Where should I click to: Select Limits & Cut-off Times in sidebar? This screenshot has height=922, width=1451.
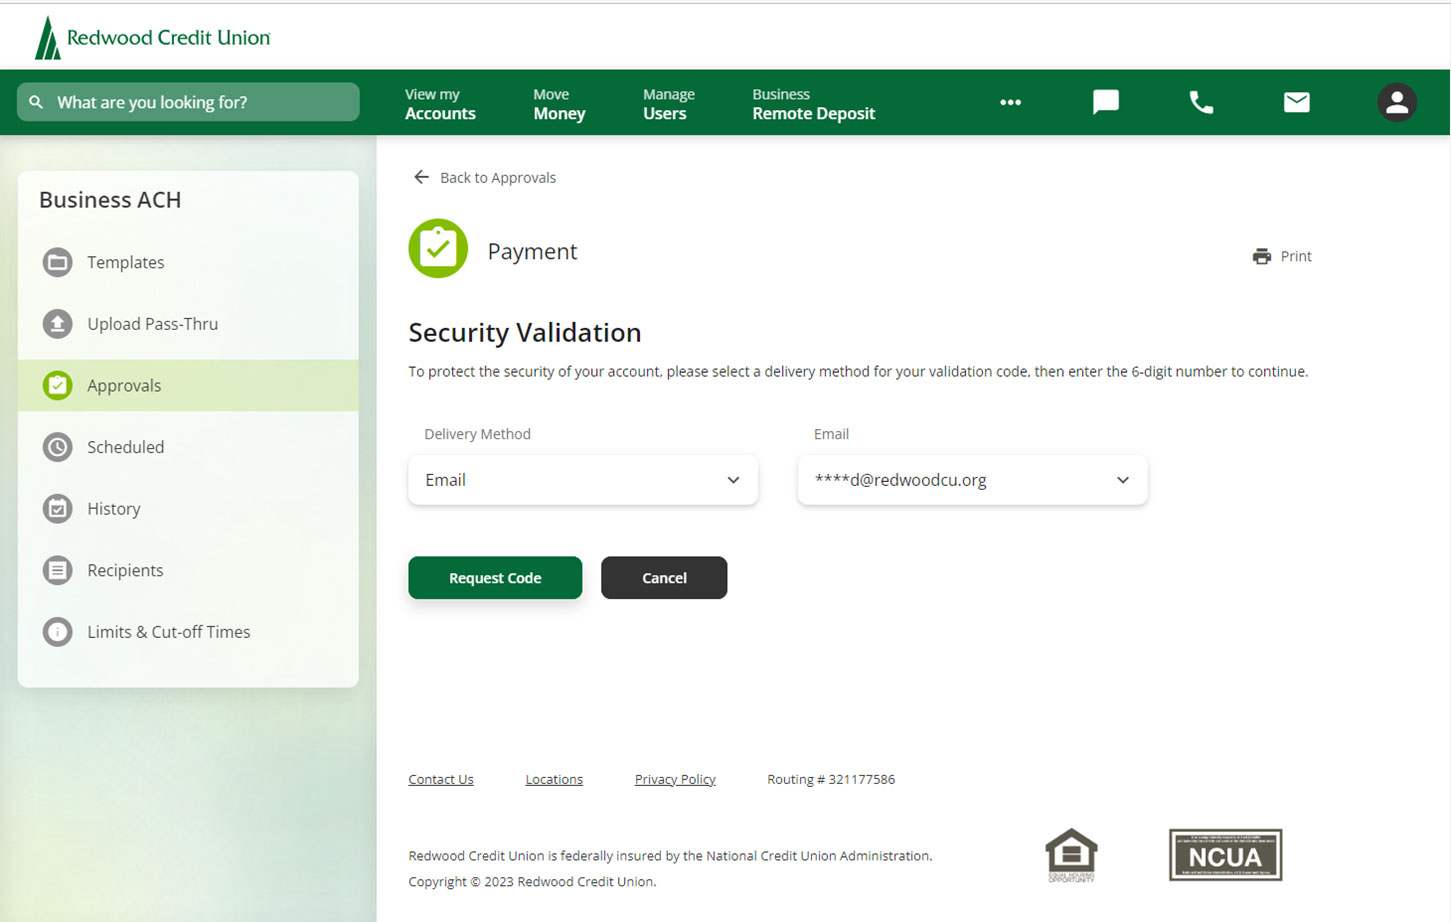click(x=188, y=632)
